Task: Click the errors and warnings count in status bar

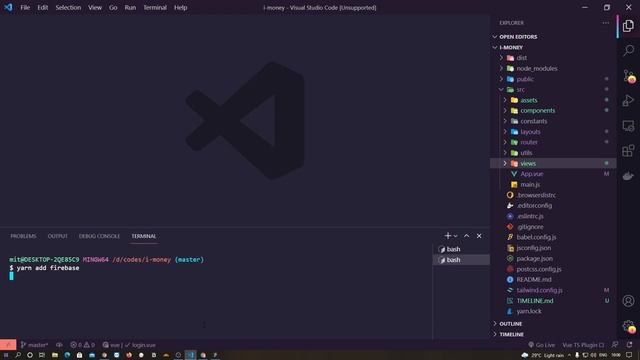Action: [82, 345]
